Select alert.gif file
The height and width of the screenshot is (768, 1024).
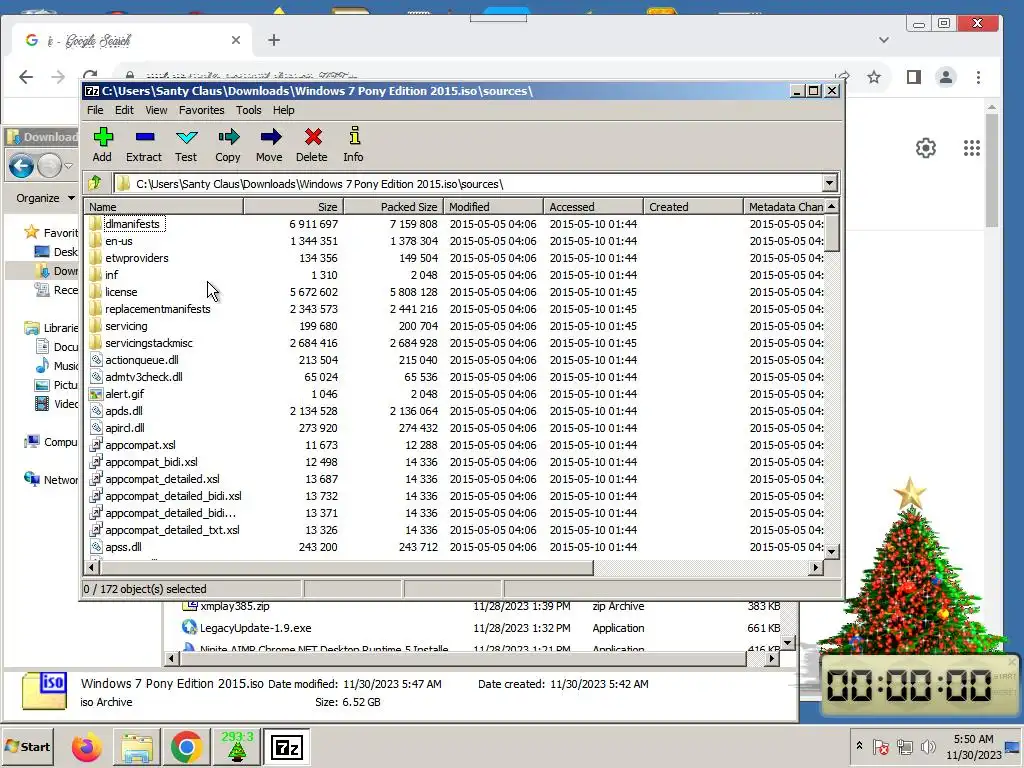click(x=125, y=394)
